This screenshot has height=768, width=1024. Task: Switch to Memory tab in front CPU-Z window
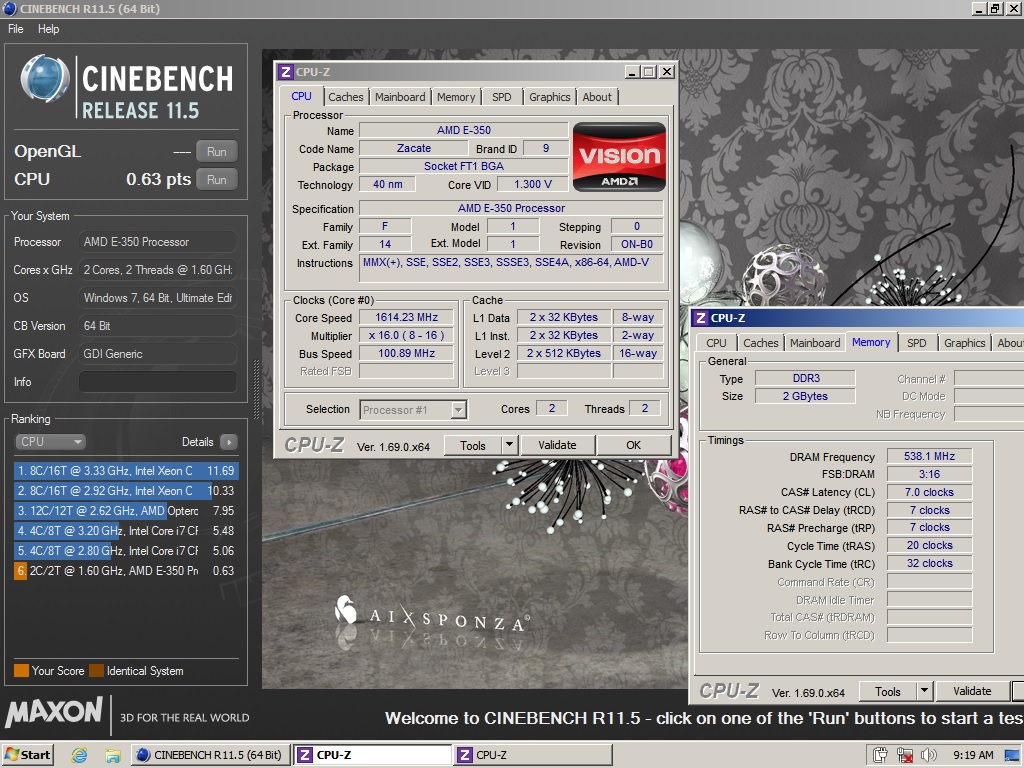tap(456, 97)
